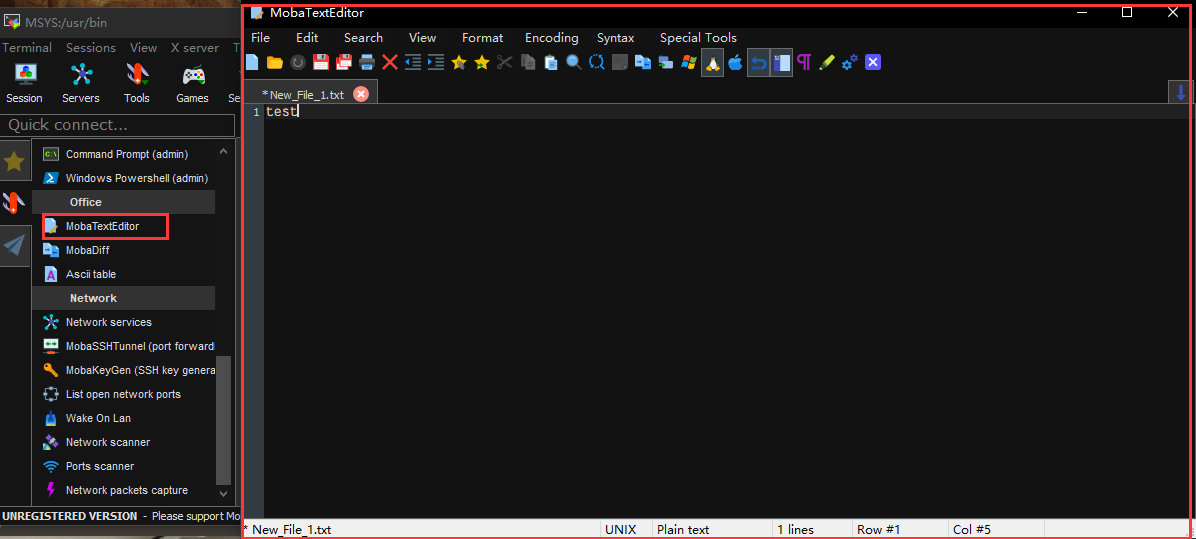Select UNIX format penguin icon
This screenshot has height=539, width=1196.
click(x=712, y=63)
